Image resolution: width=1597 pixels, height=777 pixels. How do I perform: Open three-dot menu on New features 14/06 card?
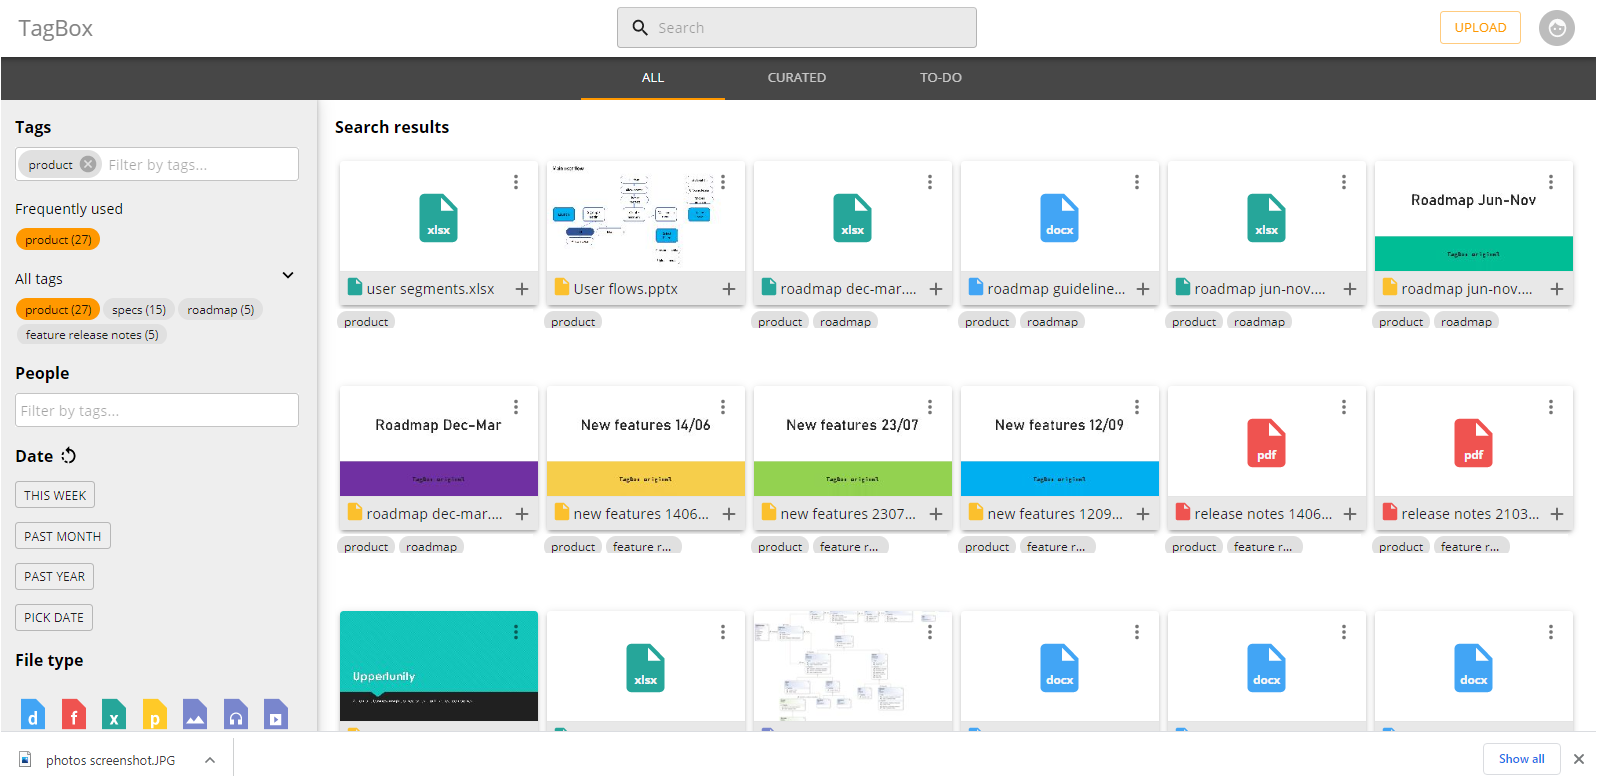point(723,407)
